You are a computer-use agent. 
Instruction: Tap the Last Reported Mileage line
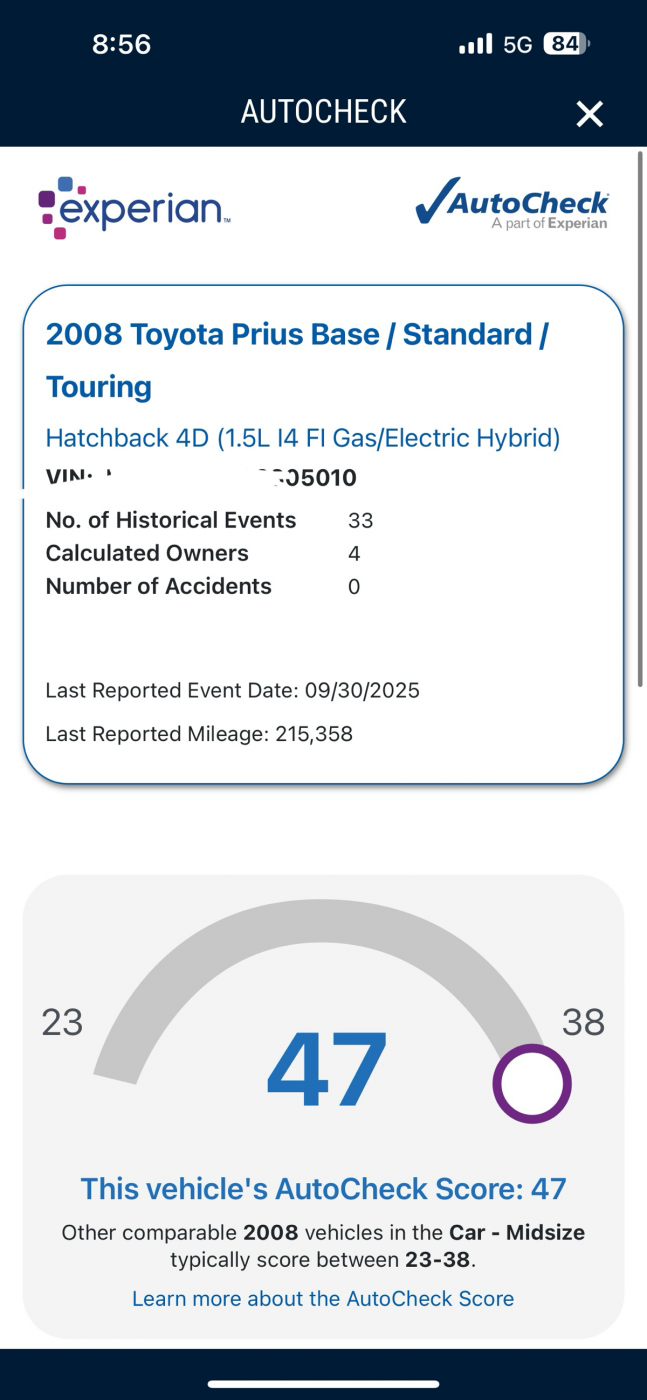[199, 734]
